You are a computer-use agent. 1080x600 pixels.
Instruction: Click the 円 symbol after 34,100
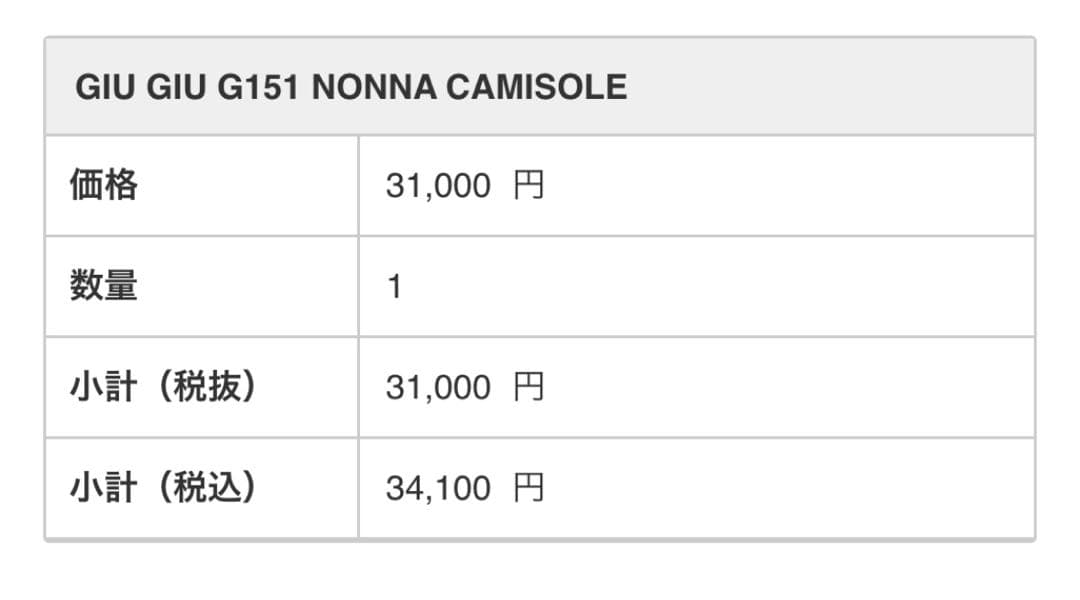click(x=529, y=489)
